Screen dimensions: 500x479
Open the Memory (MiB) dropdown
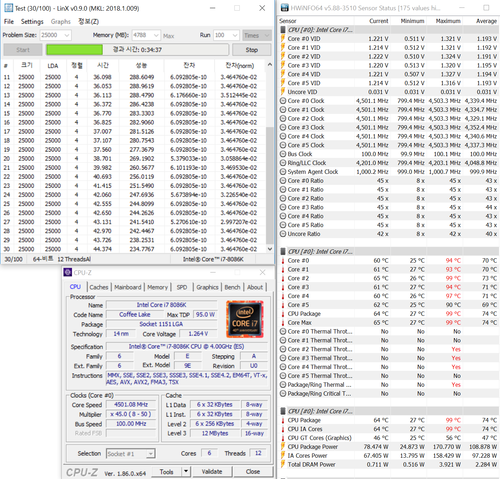(x=156, y=35)
